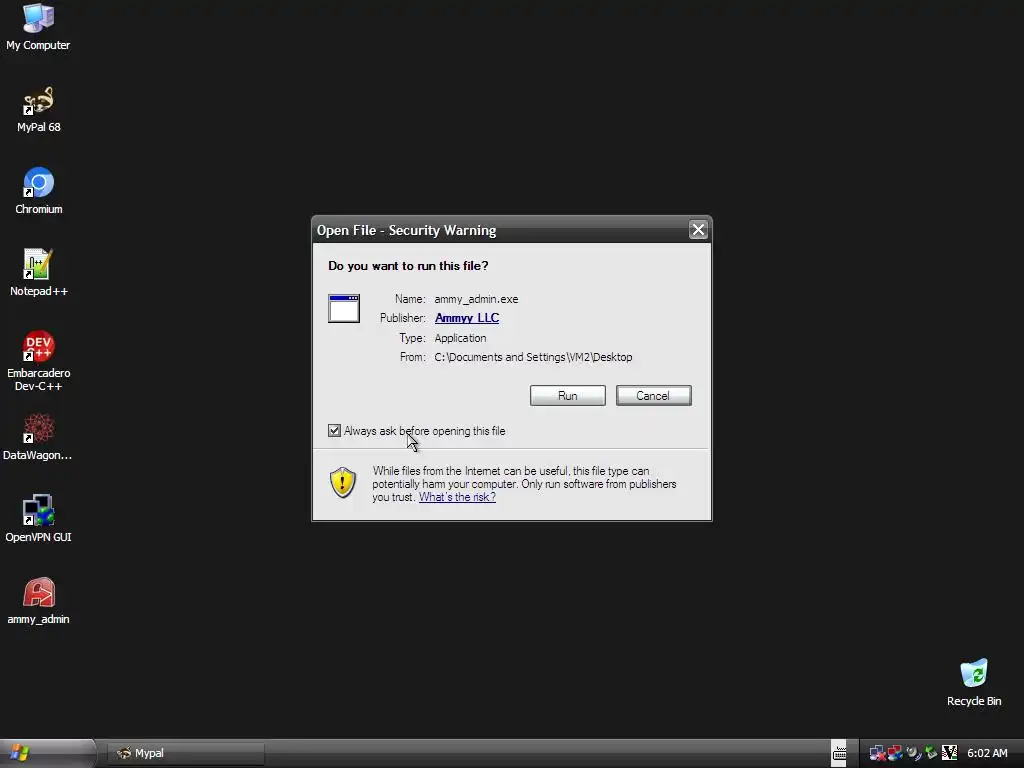1024x768 pixels.
Task: Uncheck Always ask before opening this file
Action: click(x=334, y=430)
